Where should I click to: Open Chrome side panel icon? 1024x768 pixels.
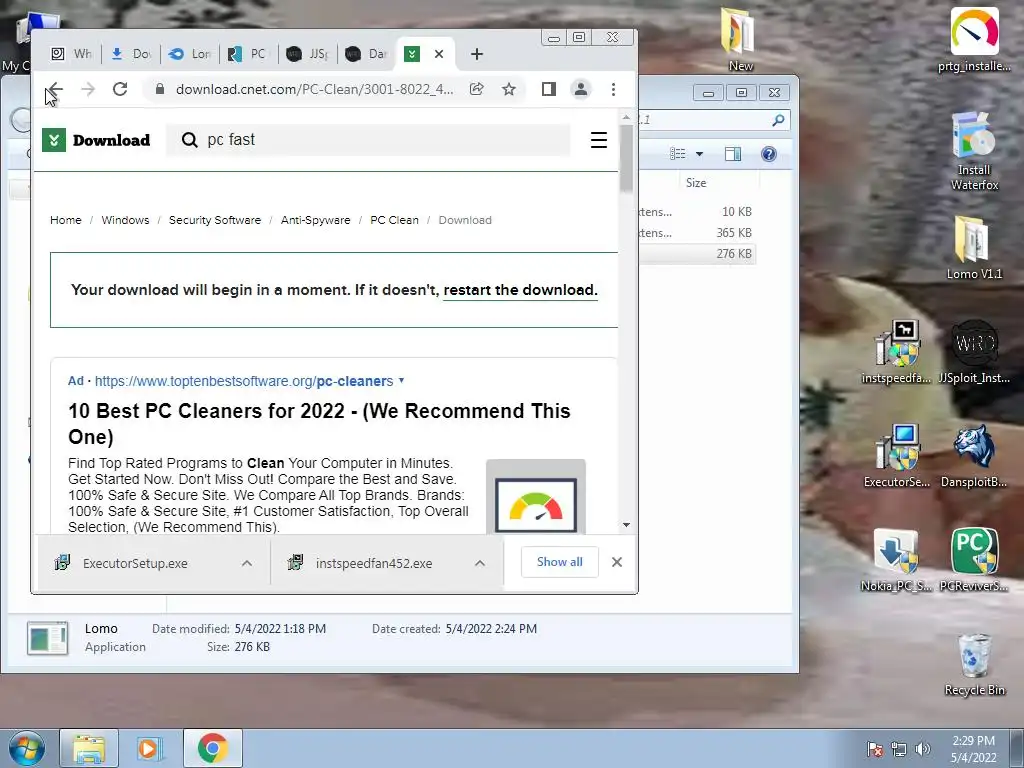pos(549,89)
